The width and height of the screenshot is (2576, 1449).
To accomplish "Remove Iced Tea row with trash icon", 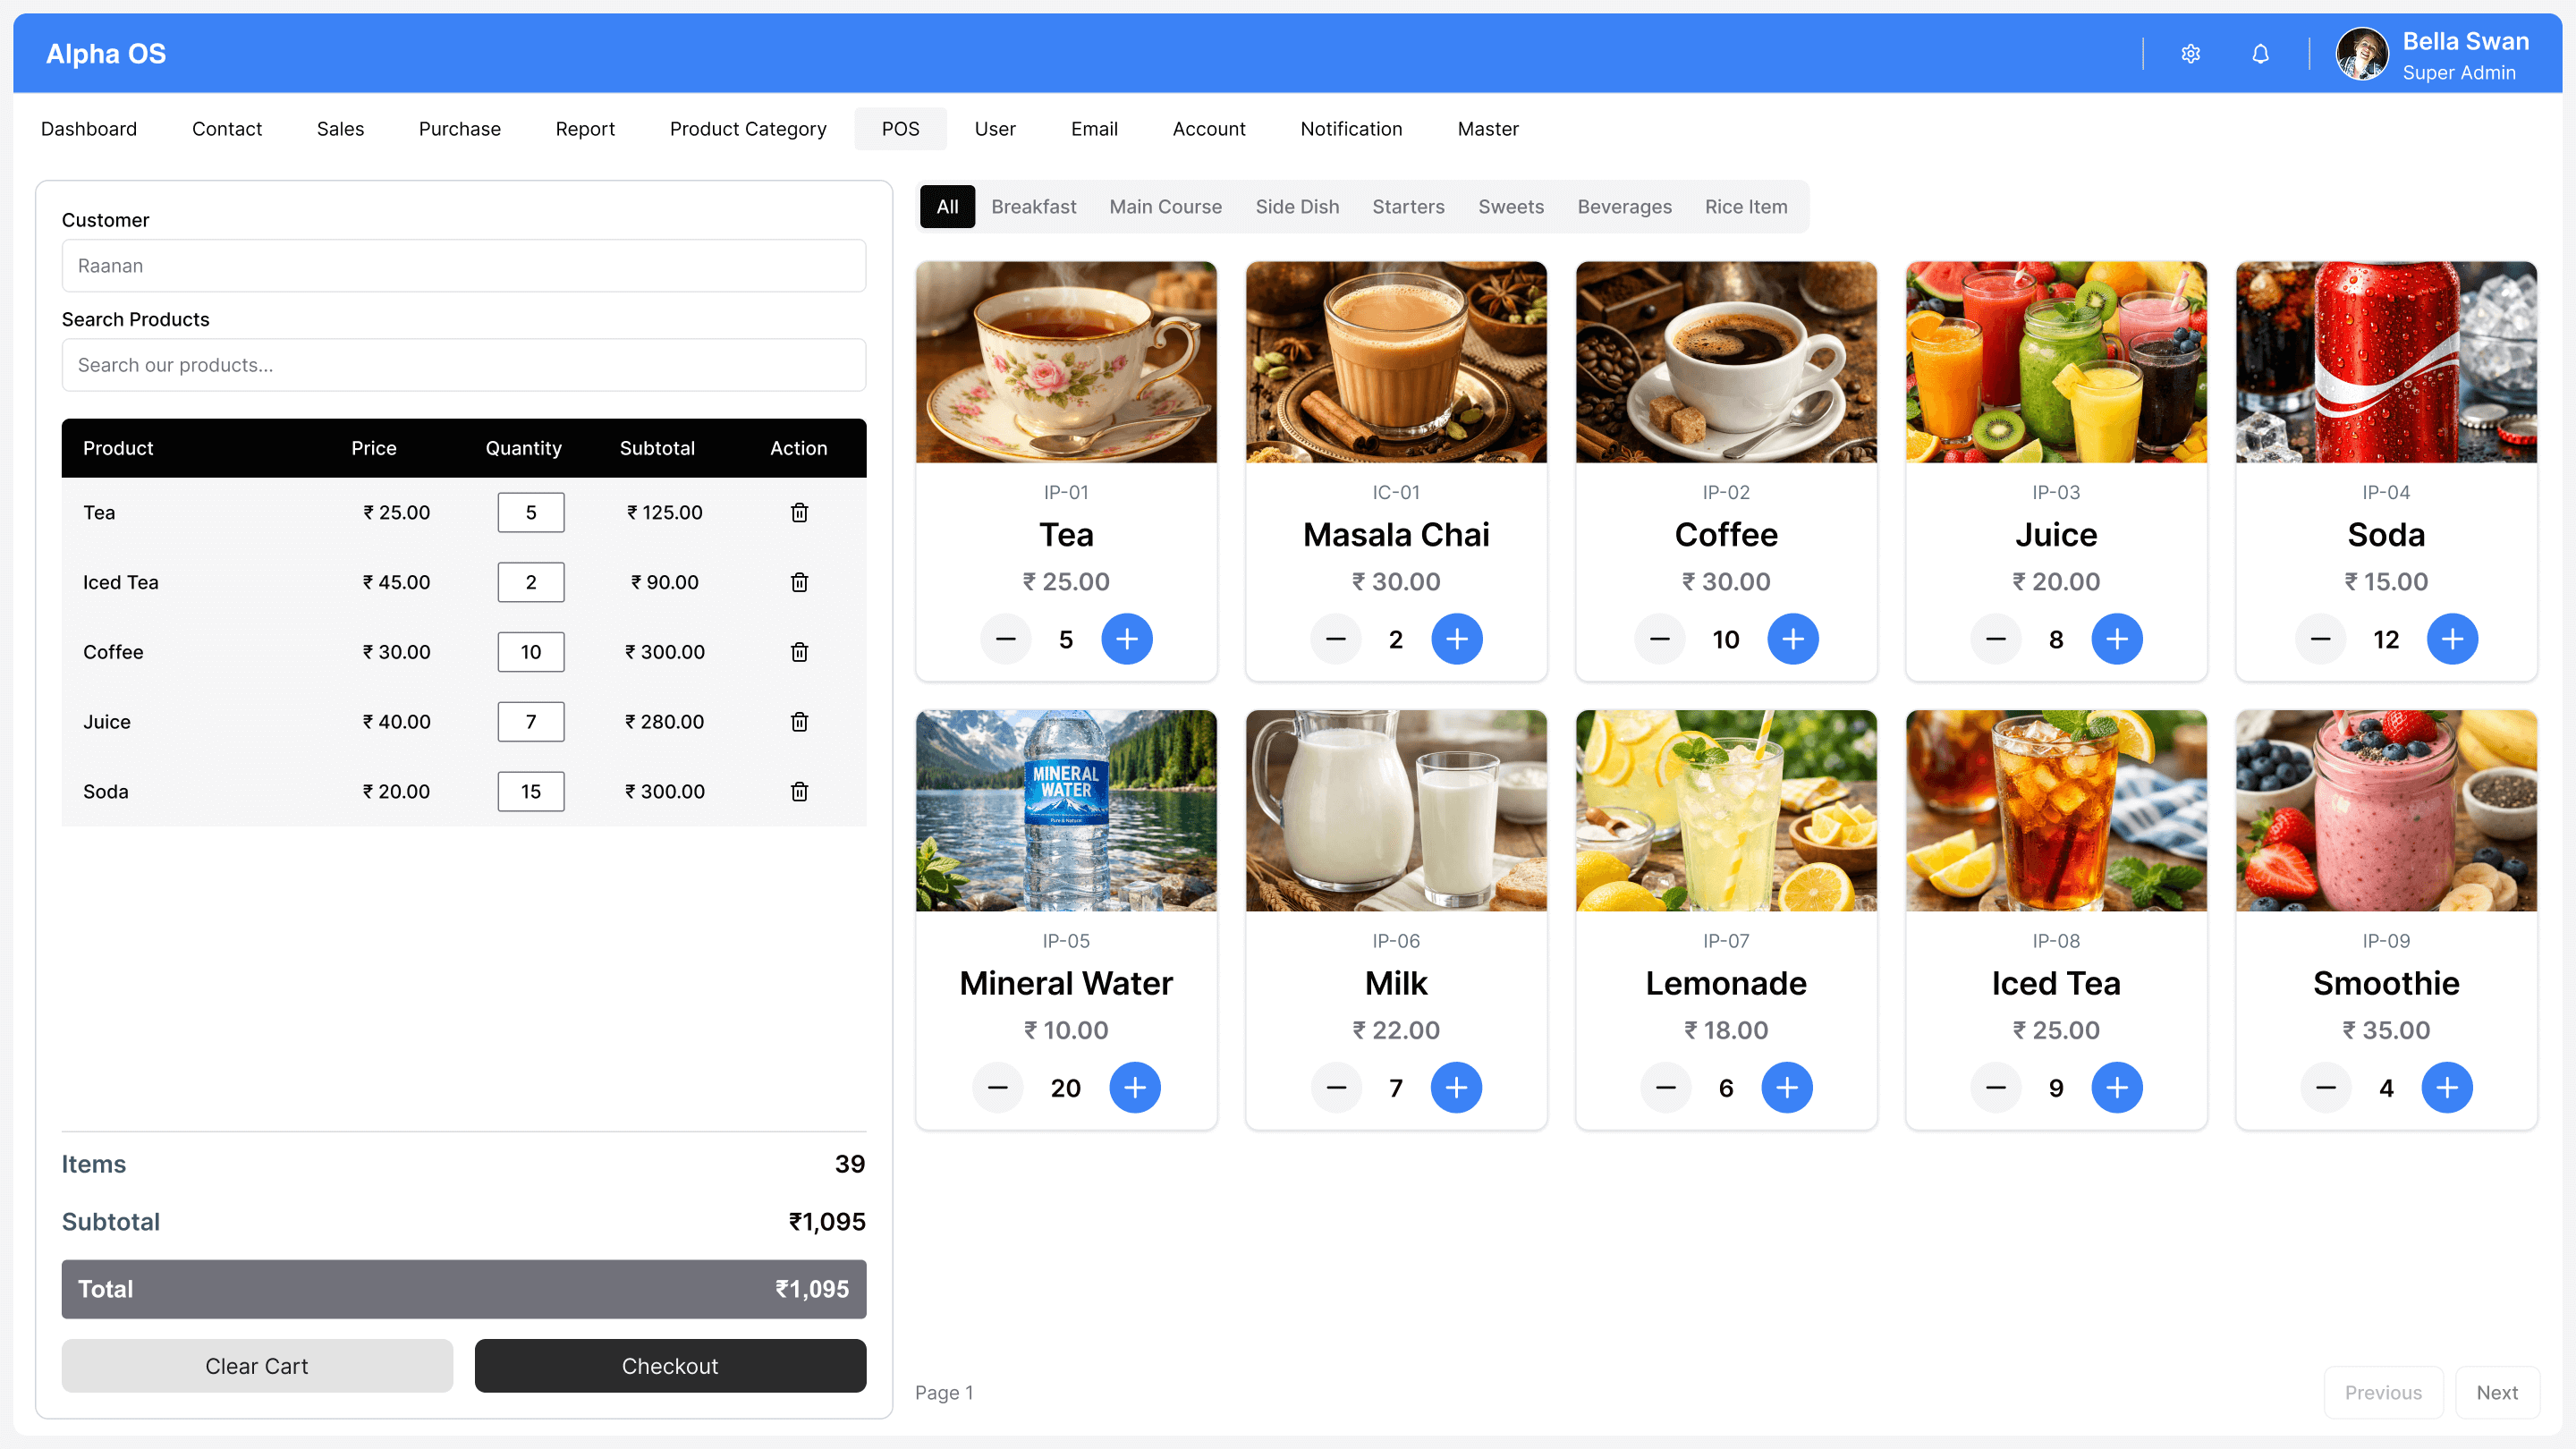I will coord(799,582).
